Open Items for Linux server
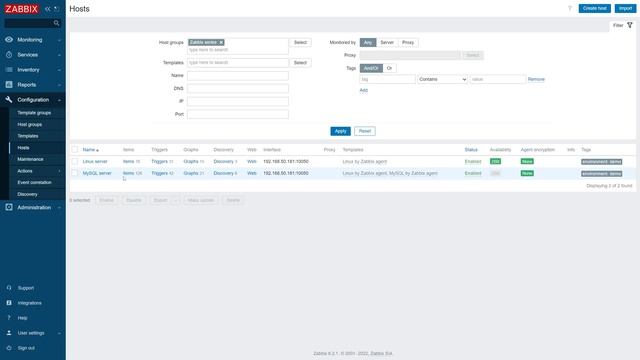The height and width of the screenshot is (360, 640). pyautogui.click(x=128, y=162)
